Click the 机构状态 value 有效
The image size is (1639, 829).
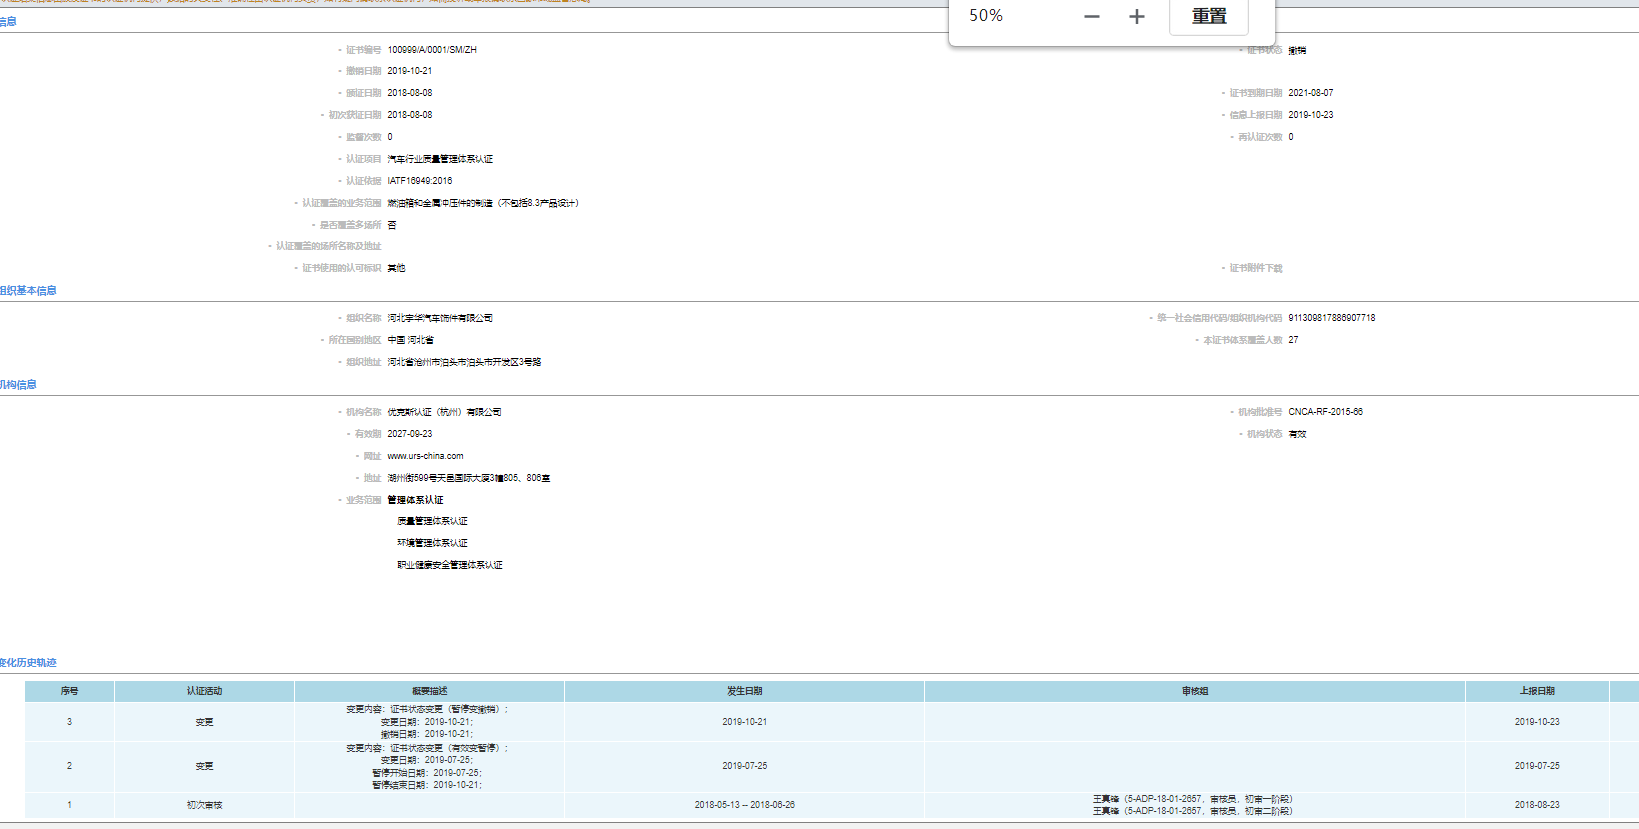[1297, 434]
